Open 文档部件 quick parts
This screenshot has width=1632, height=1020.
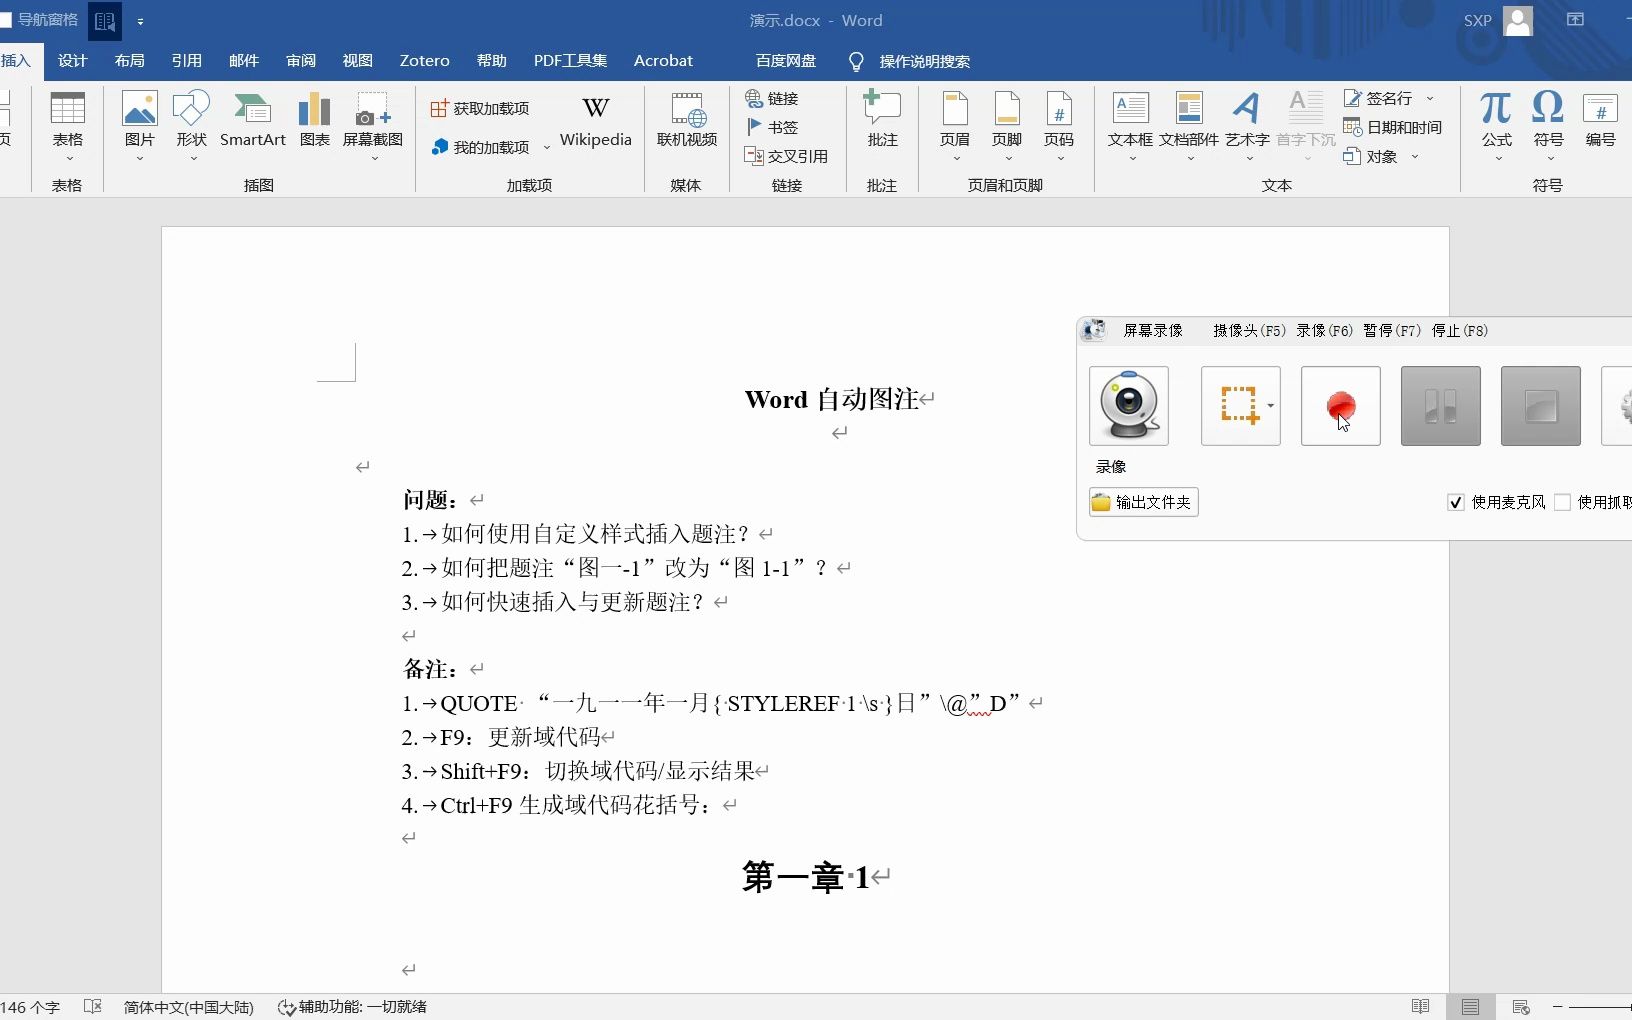point(1189,108)
